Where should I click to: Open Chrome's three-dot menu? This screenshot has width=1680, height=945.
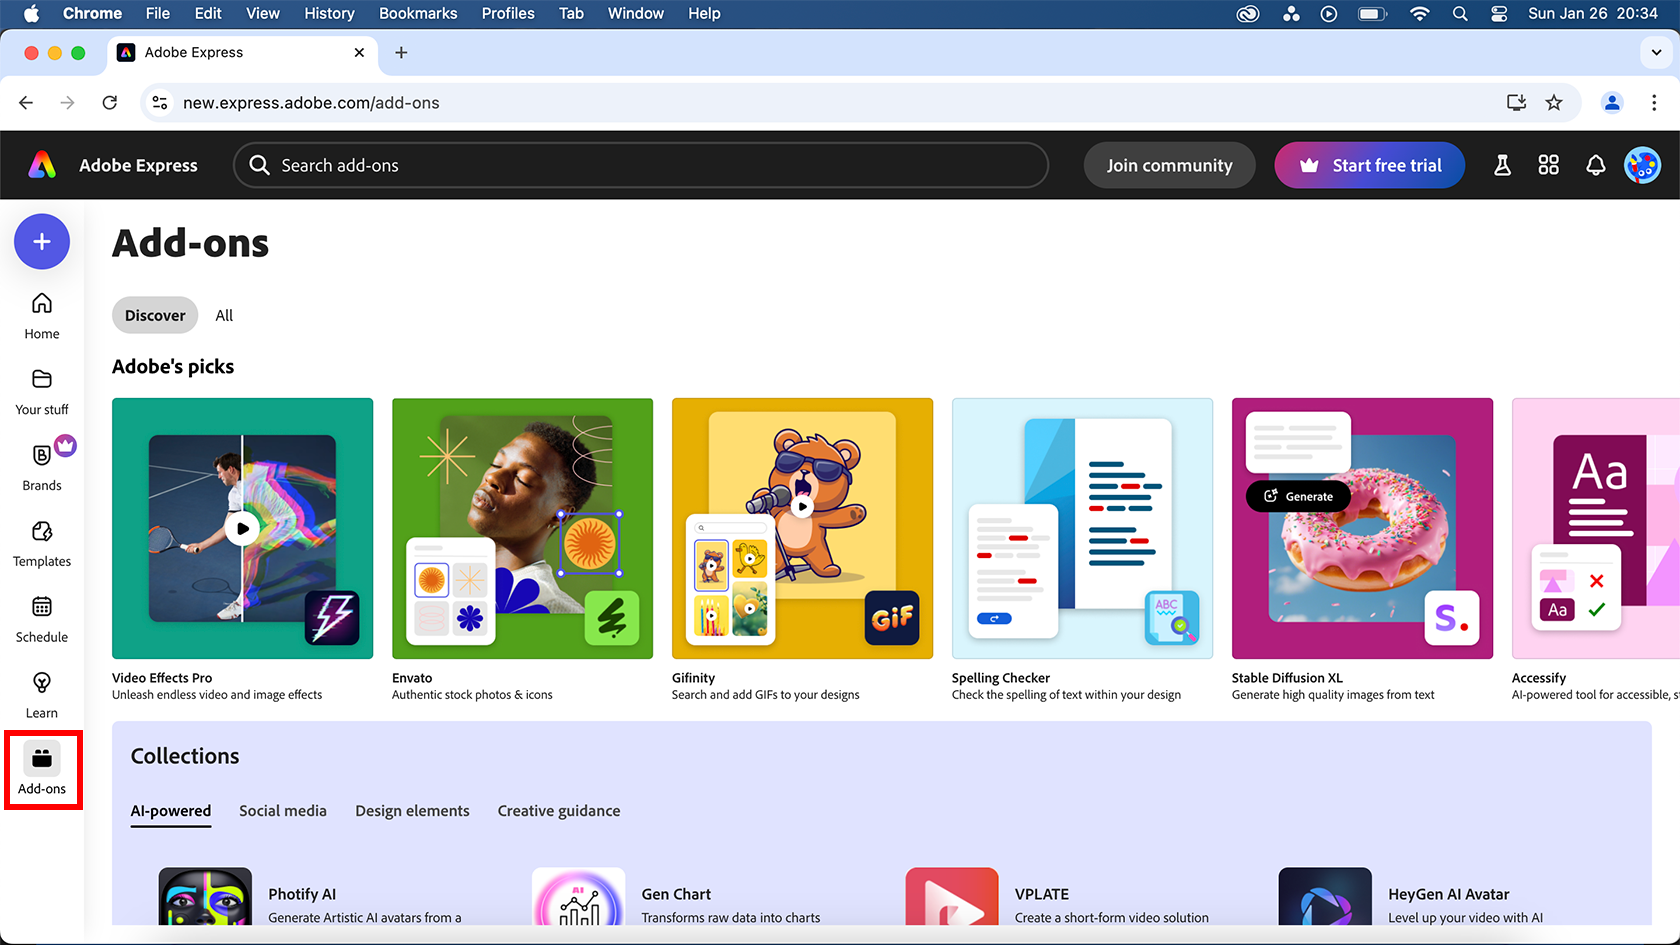click(1654, 102)
